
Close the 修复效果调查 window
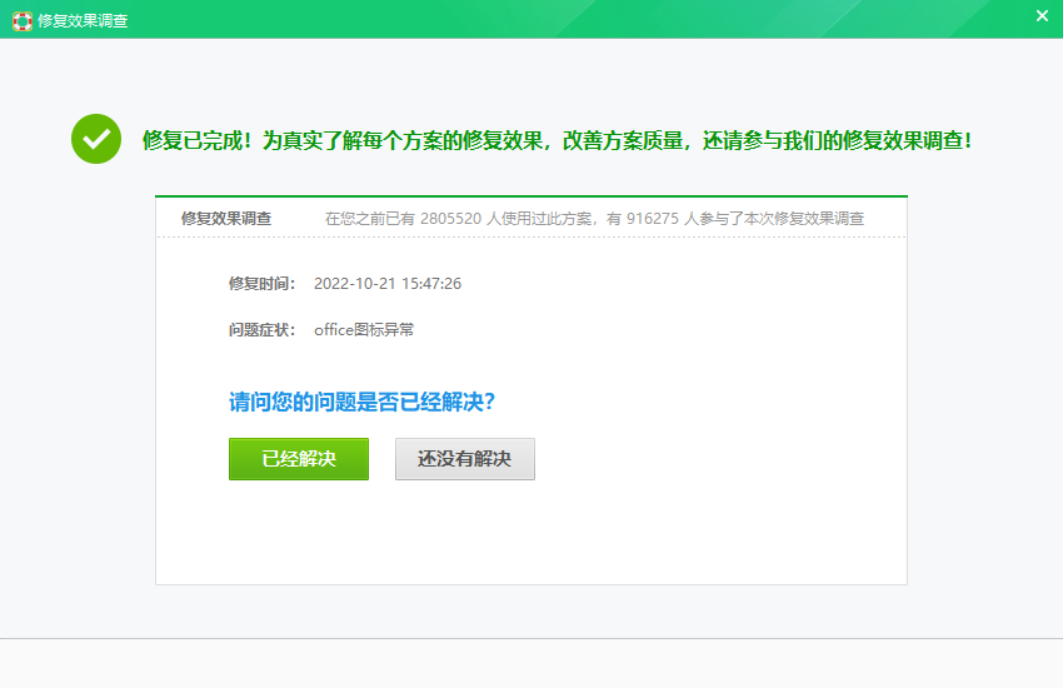pos(1042,16)
